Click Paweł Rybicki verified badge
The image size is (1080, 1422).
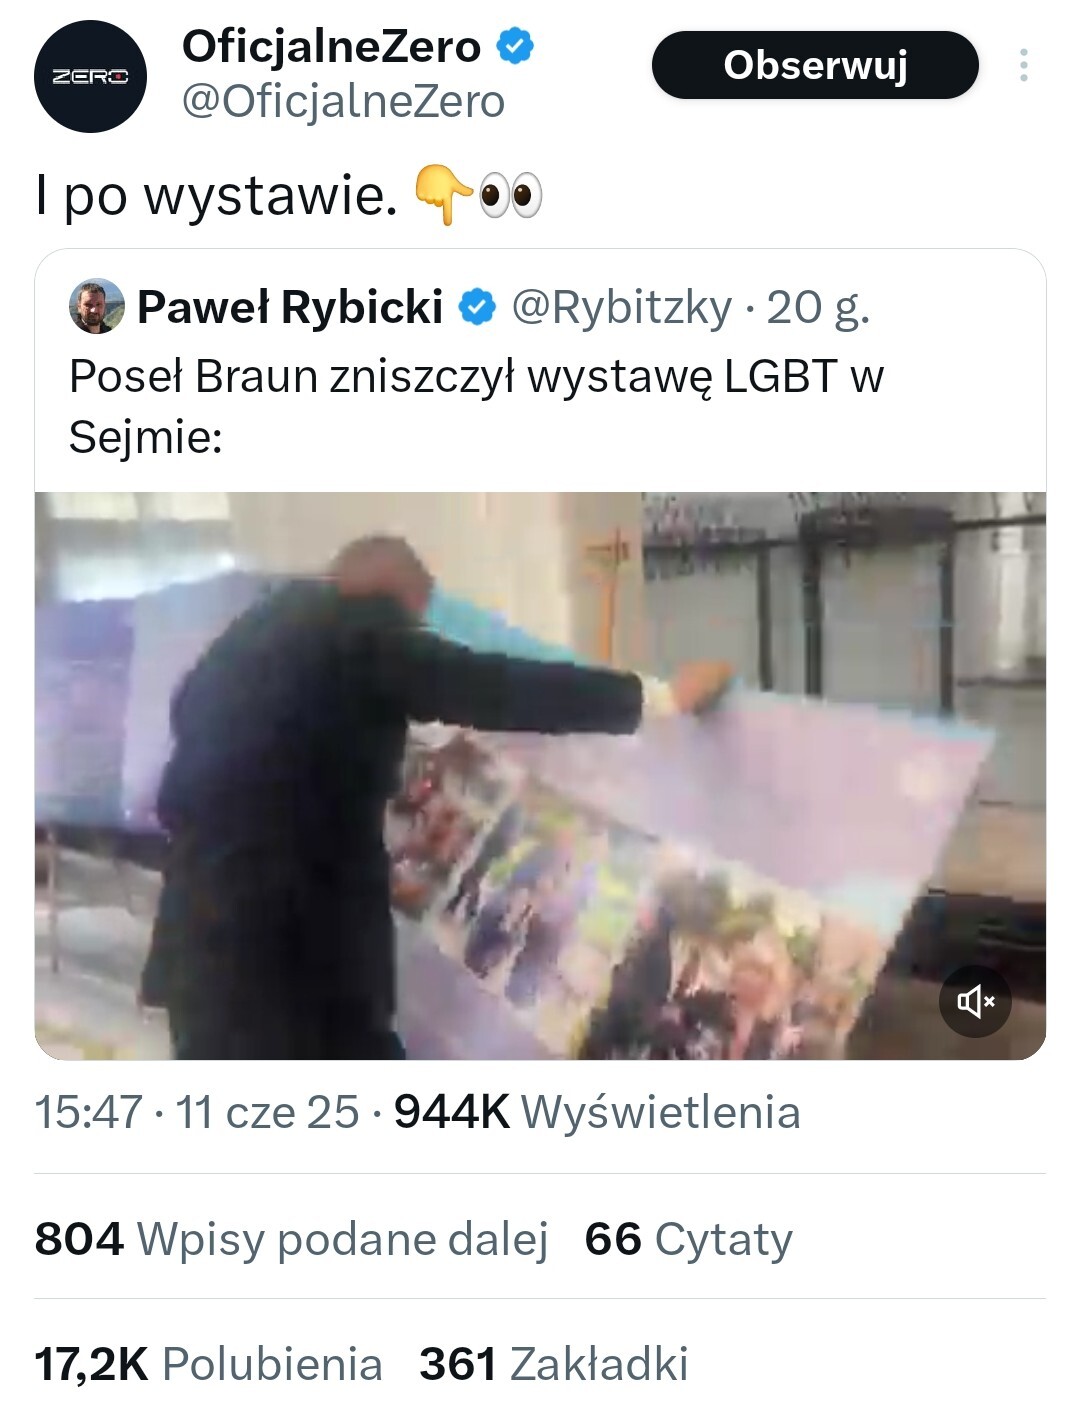[x=477, y=307]
